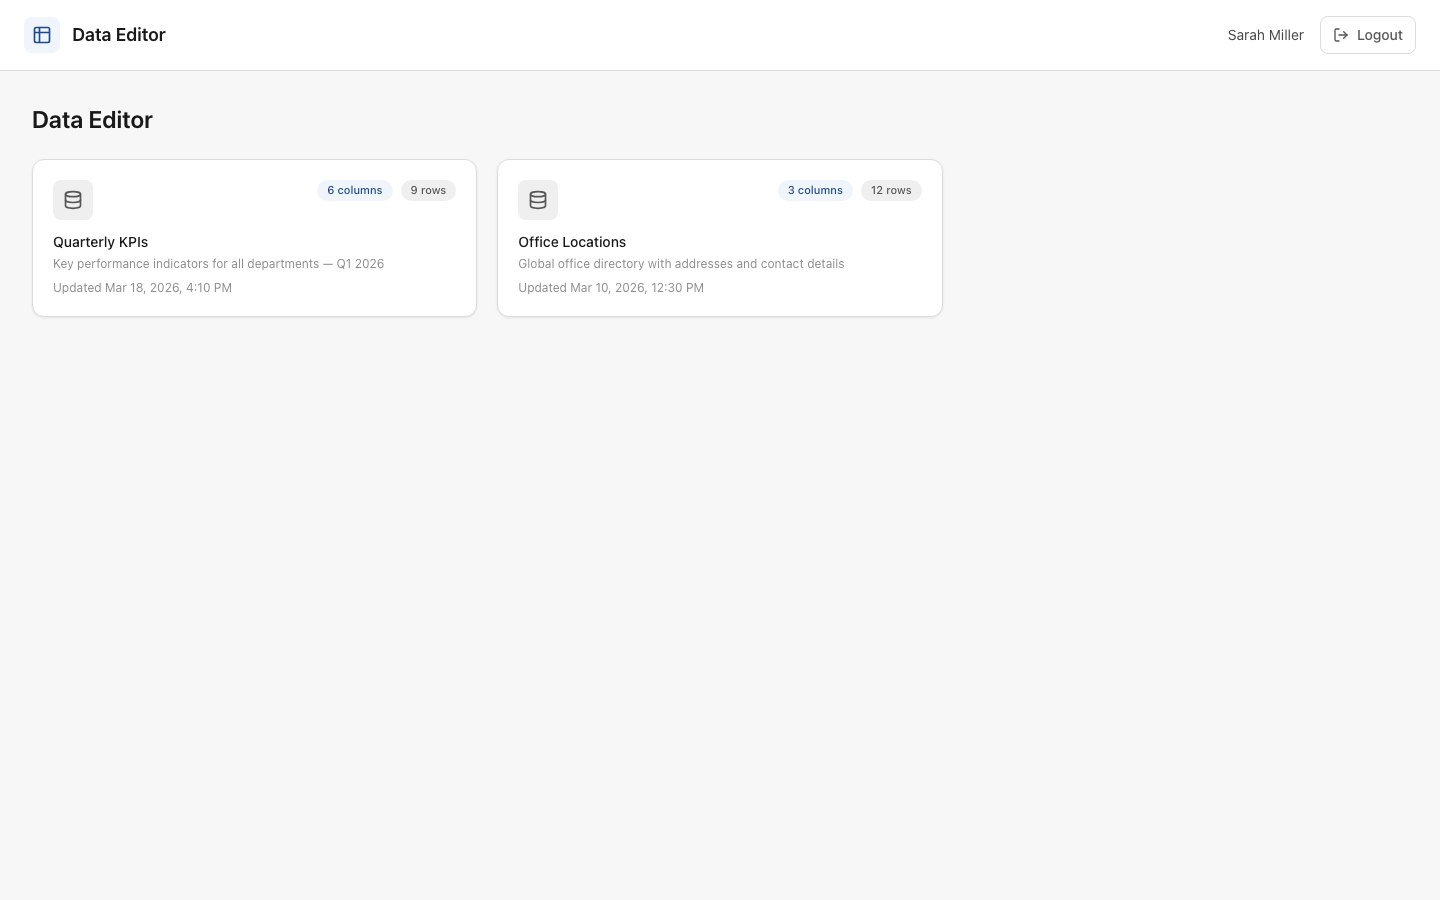The image size is (1440, 900).
Task: Click the Data Editor header bar title
Action: 119,35
